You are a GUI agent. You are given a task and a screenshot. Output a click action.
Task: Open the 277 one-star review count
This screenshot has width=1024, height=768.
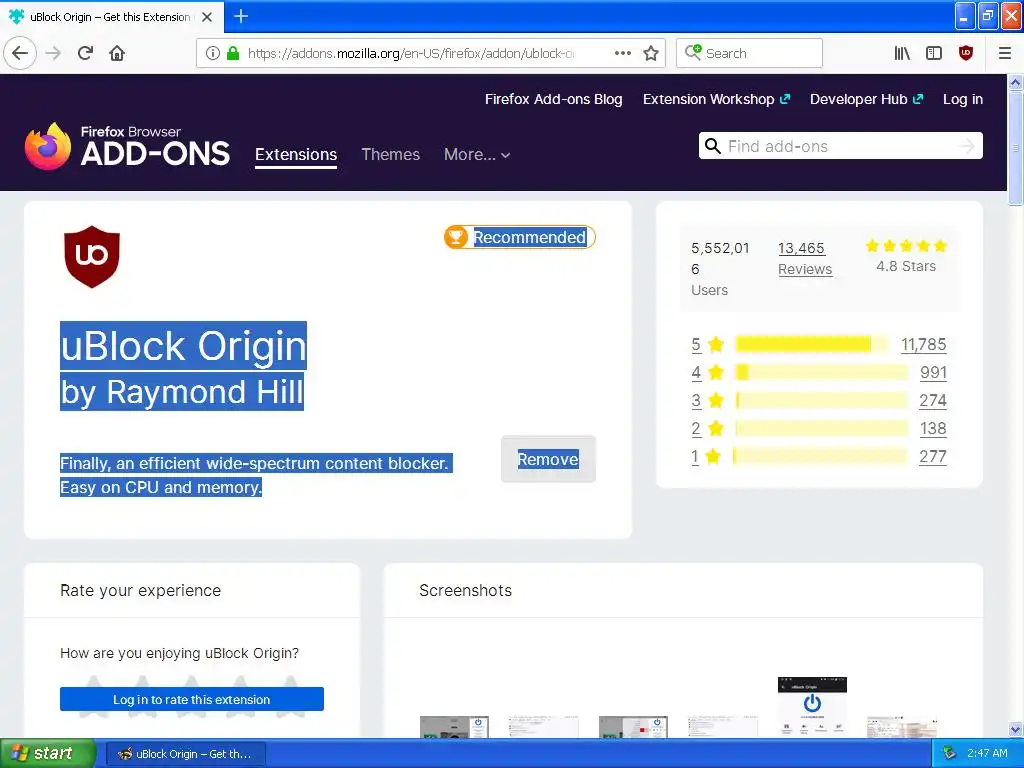(x=933, y=456)
